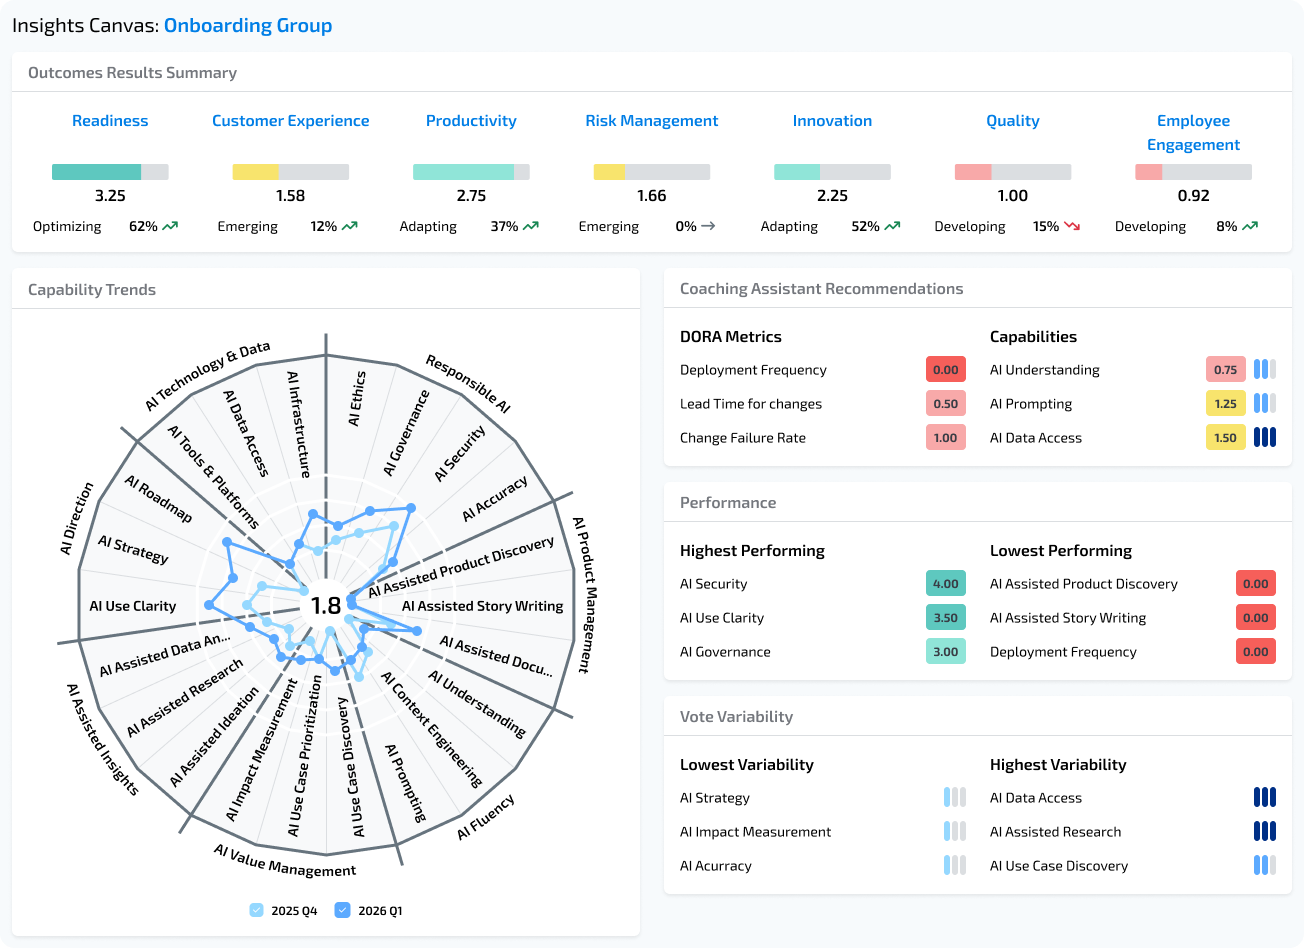
Task: Open the Onboarding Group link
Action: (x=248, y=25)
